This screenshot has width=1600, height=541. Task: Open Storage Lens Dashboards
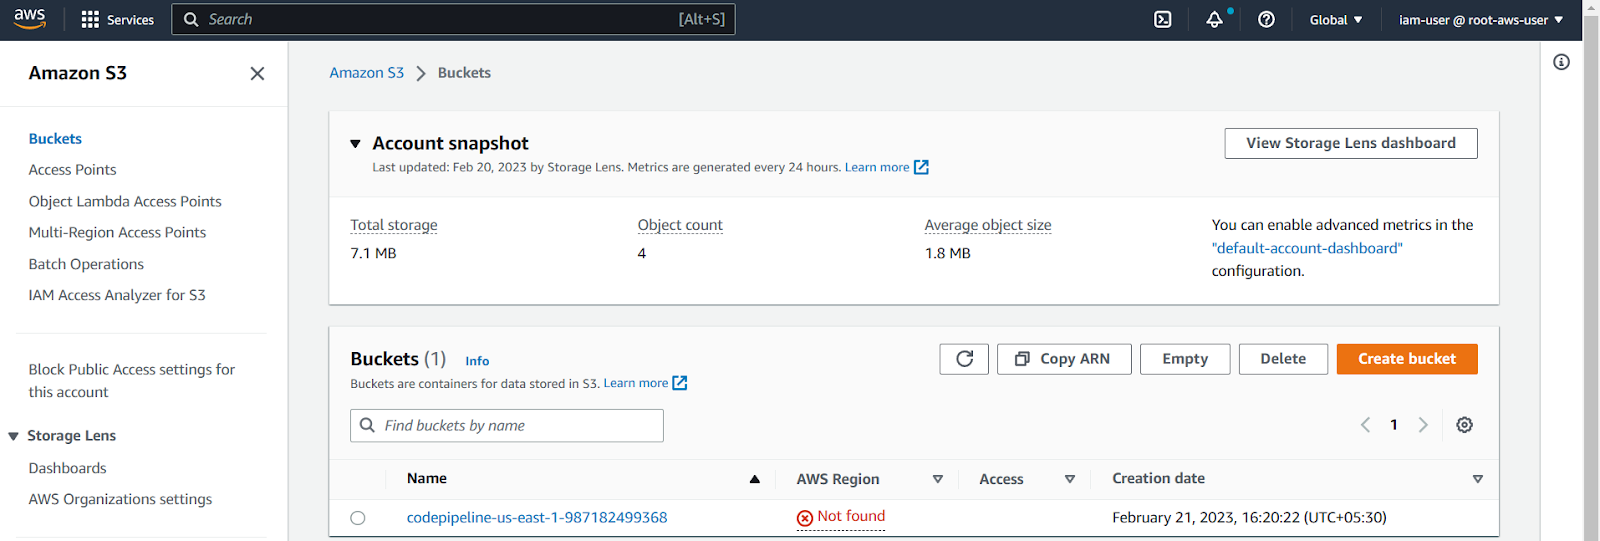pos(67,468)
